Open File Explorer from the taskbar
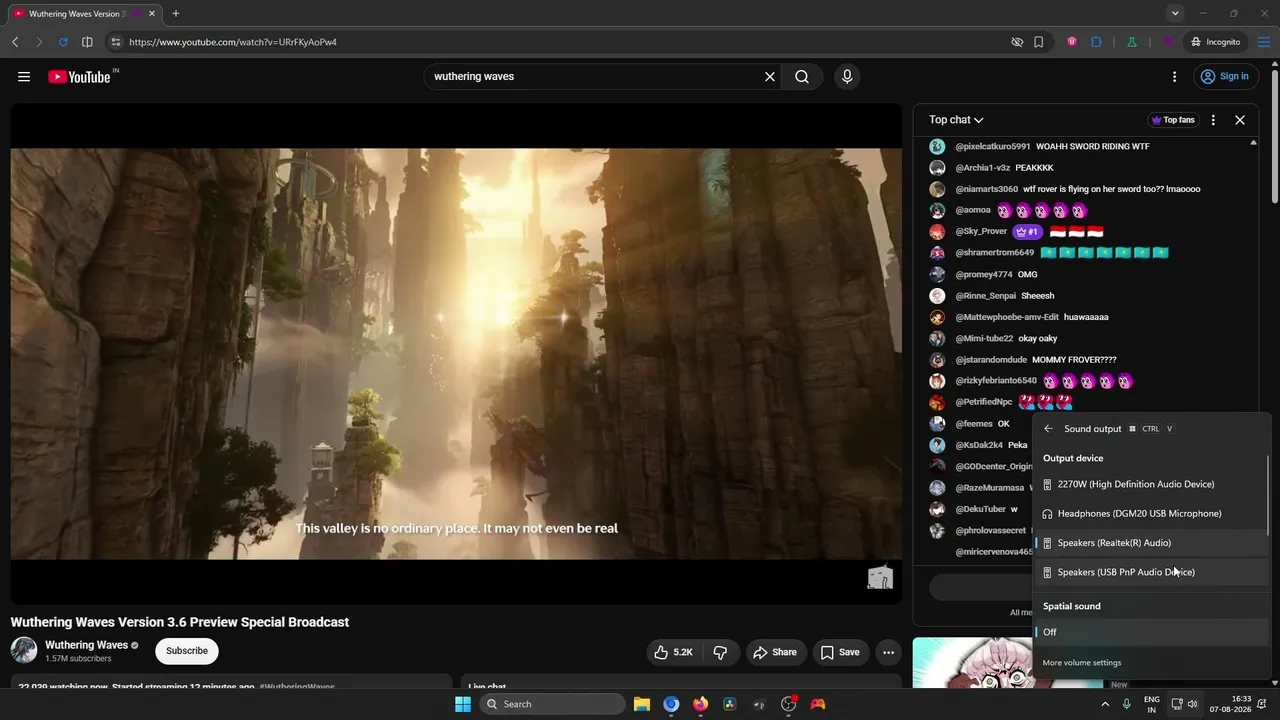The image size is (1280, 720). (x=642, y=704)
